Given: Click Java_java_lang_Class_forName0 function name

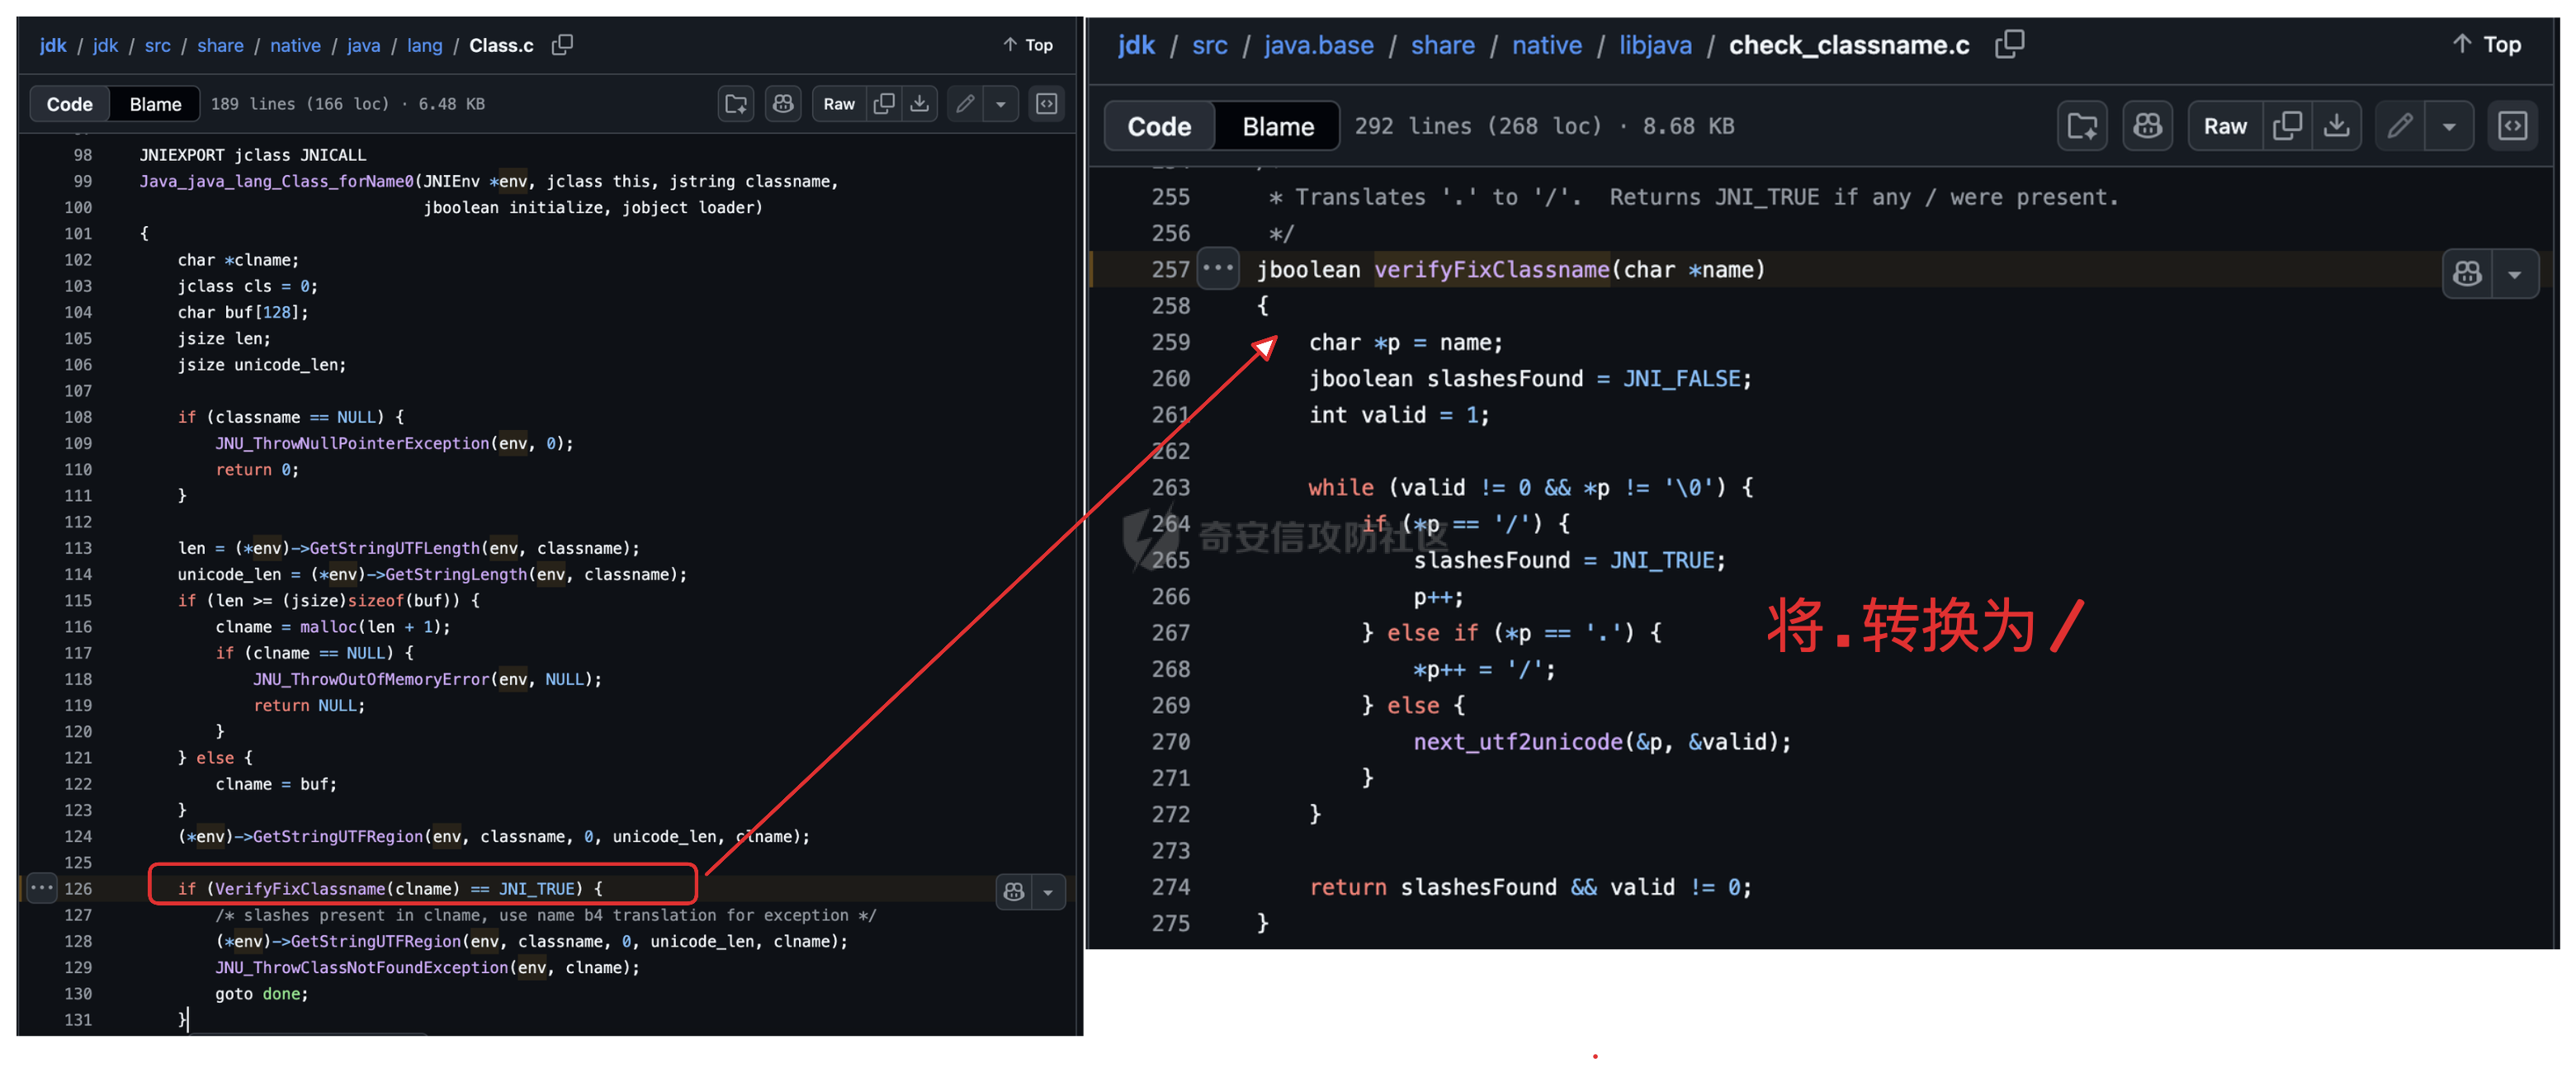Looking at the screenshot, I should (x=276, y=181).
